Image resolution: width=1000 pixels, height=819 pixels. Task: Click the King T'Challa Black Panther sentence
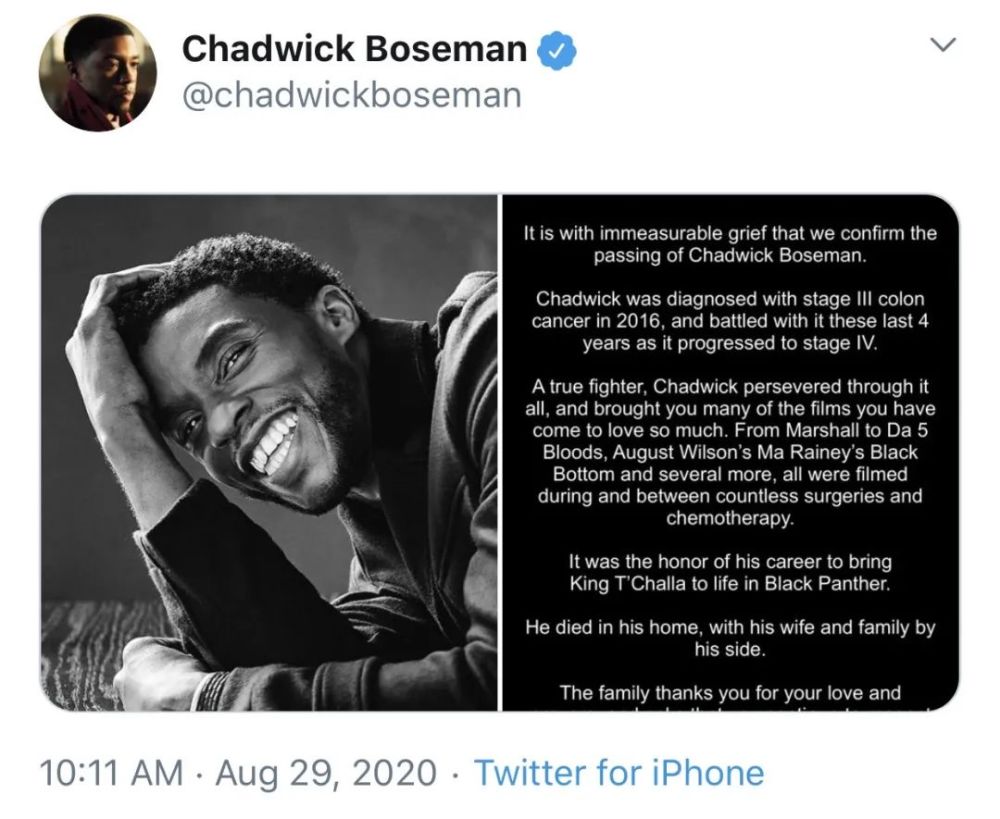[x=729, y=572]
